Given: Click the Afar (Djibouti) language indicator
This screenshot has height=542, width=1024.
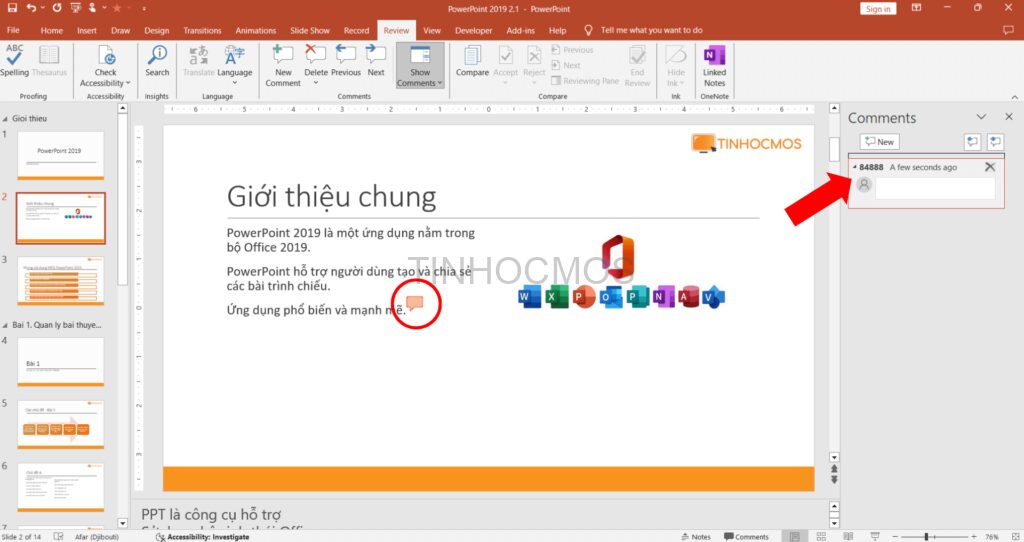Looking at the screenshot, I should [99, 537].
